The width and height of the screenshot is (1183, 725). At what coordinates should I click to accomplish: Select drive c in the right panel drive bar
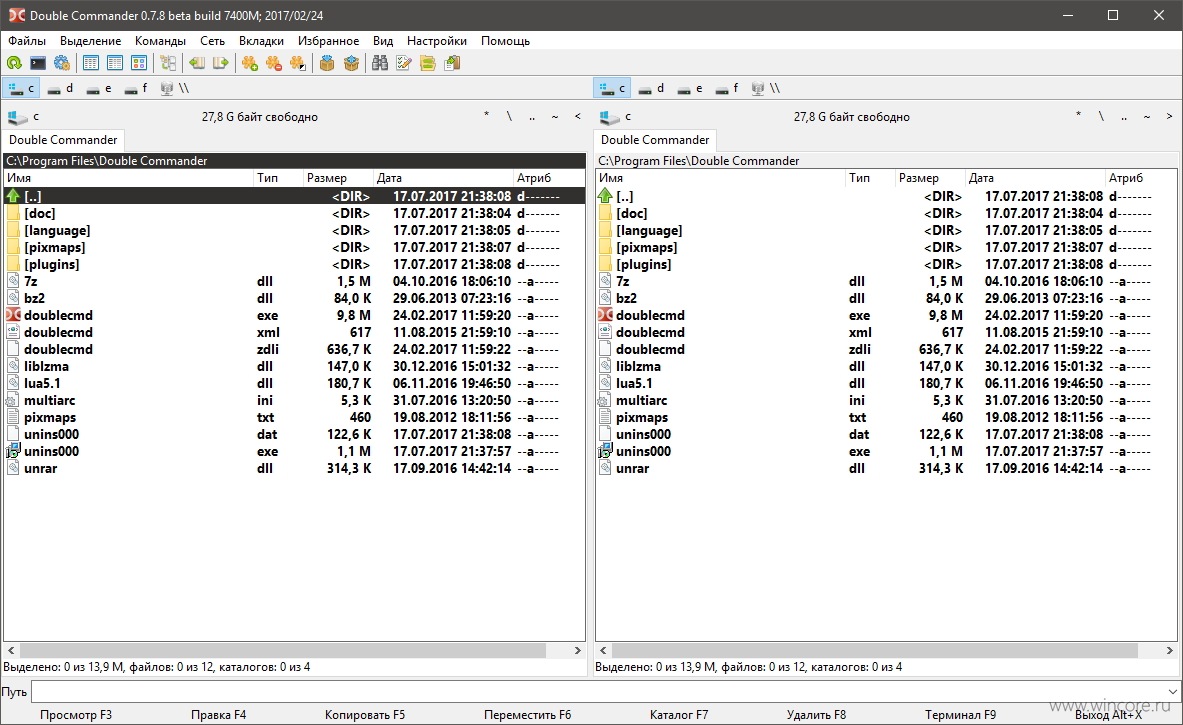613,88
